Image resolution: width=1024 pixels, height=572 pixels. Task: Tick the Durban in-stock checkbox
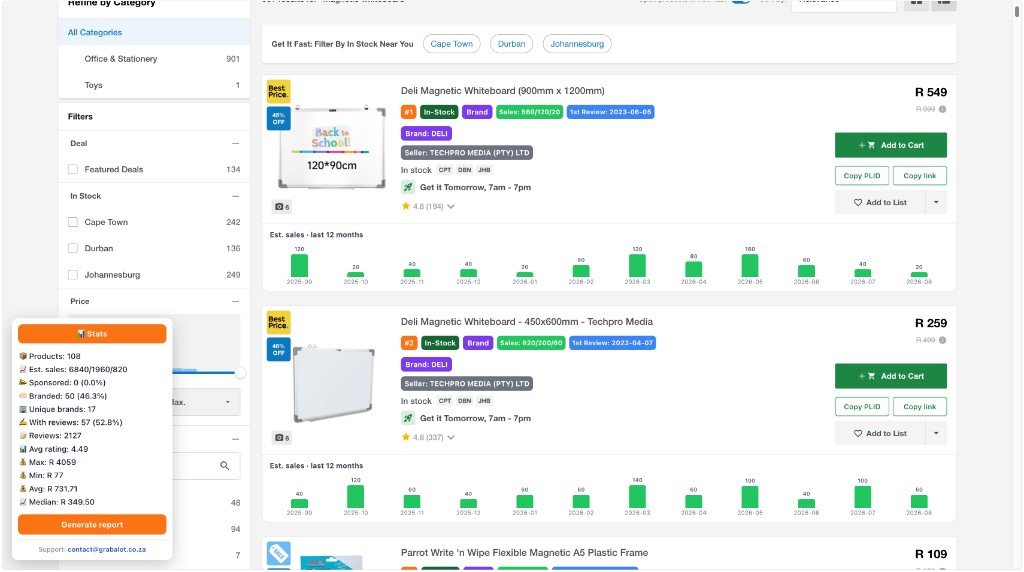click(73, 249)
